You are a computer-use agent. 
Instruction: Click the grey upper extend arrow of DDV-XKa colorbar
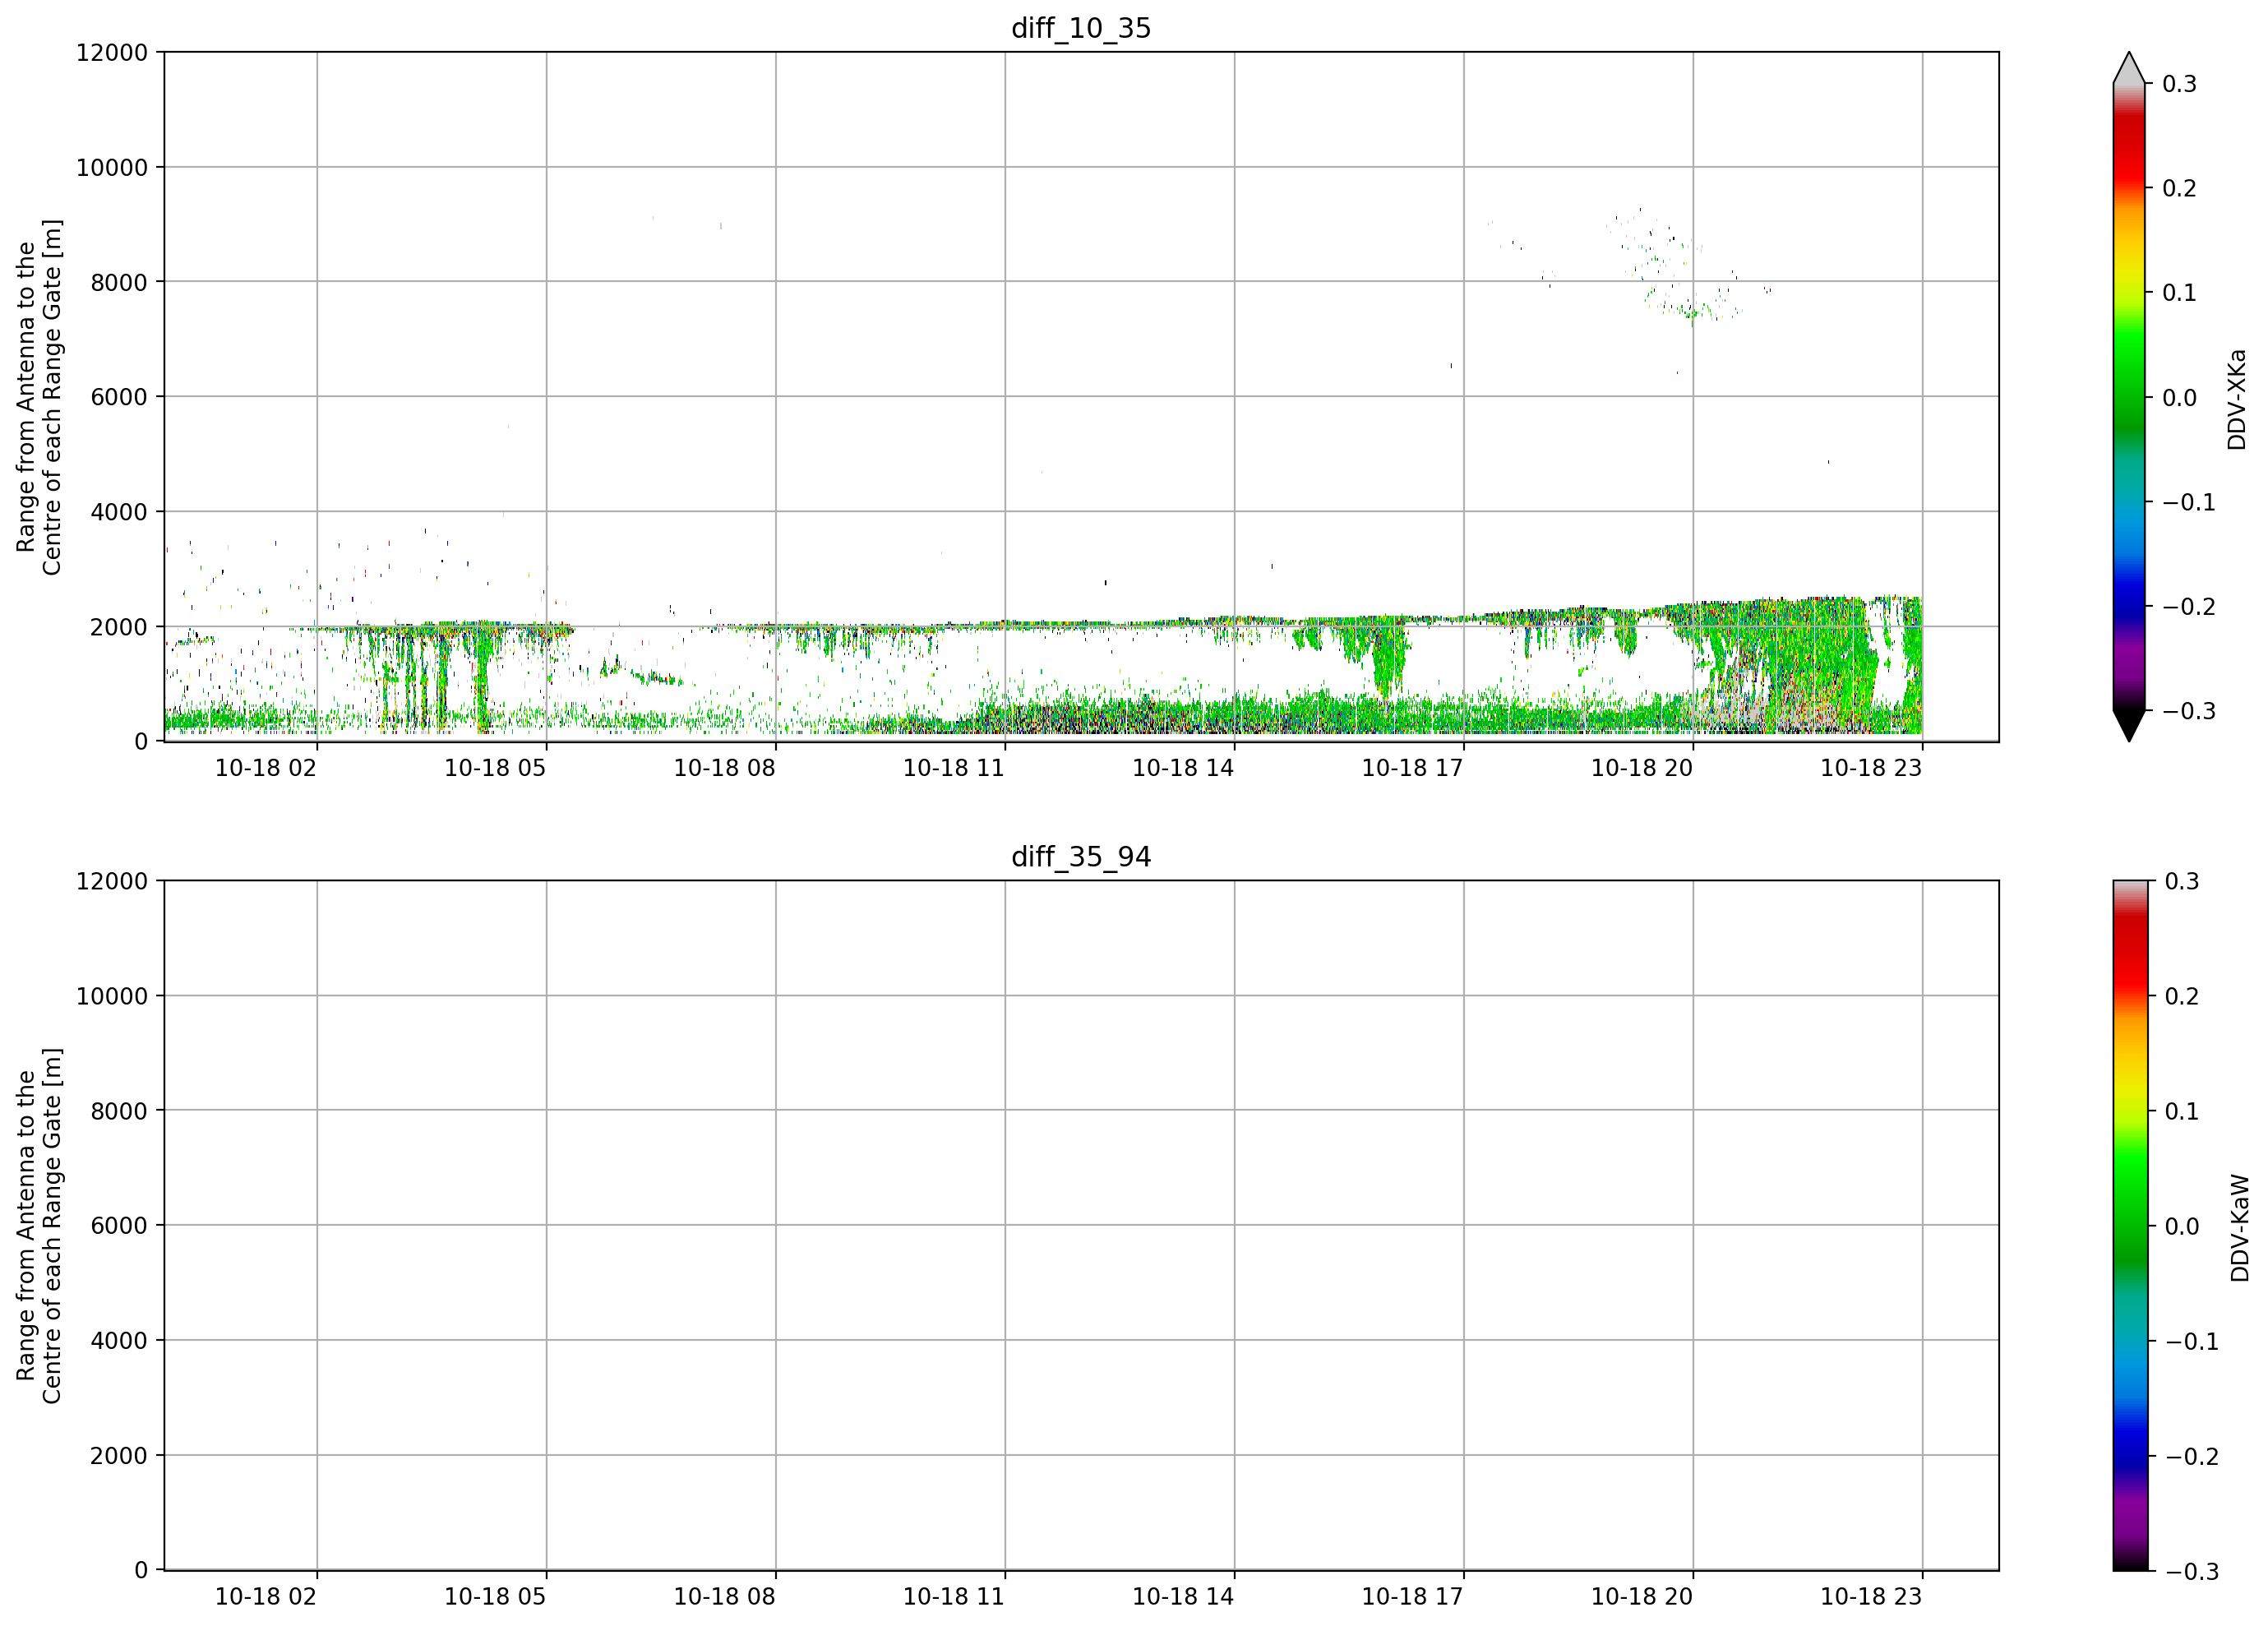[2129, 68]
